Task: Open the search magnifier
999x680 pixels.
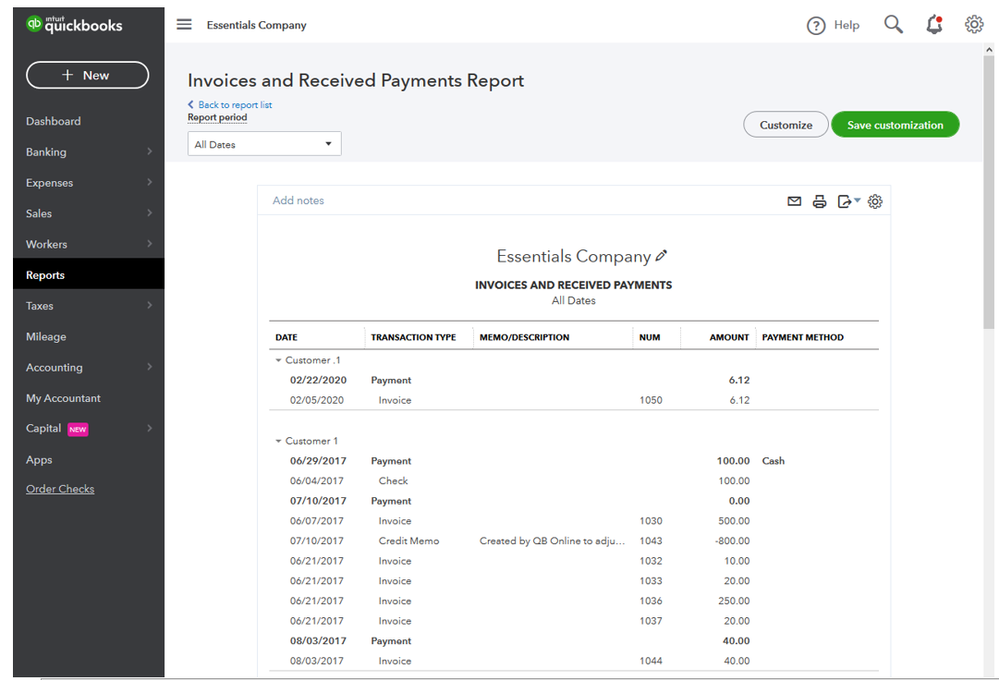Action: point(893,24)
